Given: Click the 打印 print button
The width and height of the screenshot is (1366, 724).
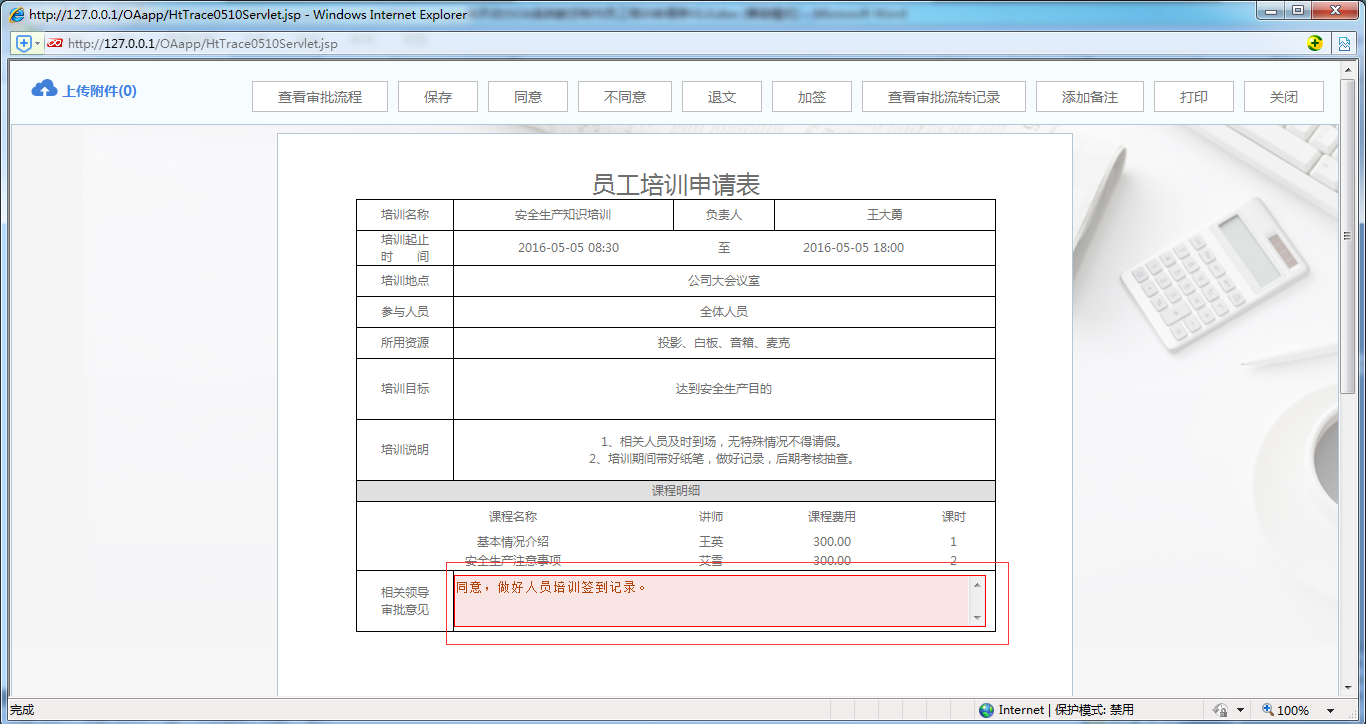Looking at the screenshot, I should pos(1193,96).
